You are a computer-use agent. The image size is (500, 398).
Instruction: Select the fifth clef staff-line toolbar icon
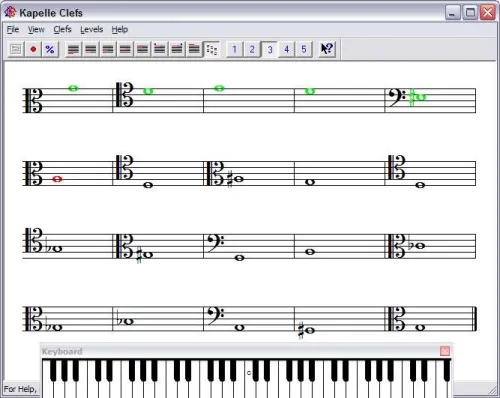142,49
